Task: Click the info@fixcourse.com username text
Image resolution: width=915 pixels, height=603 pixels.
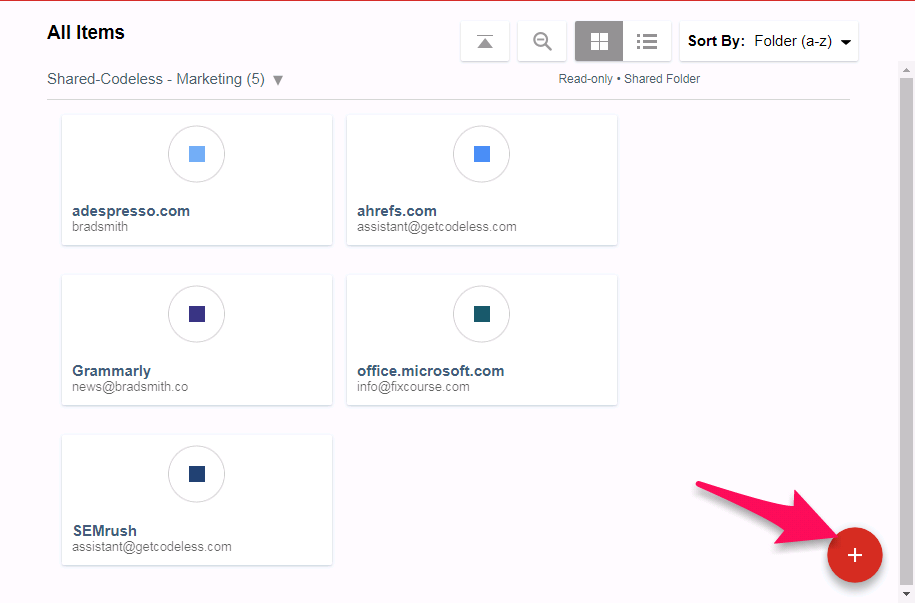Action: pos(413,386)
